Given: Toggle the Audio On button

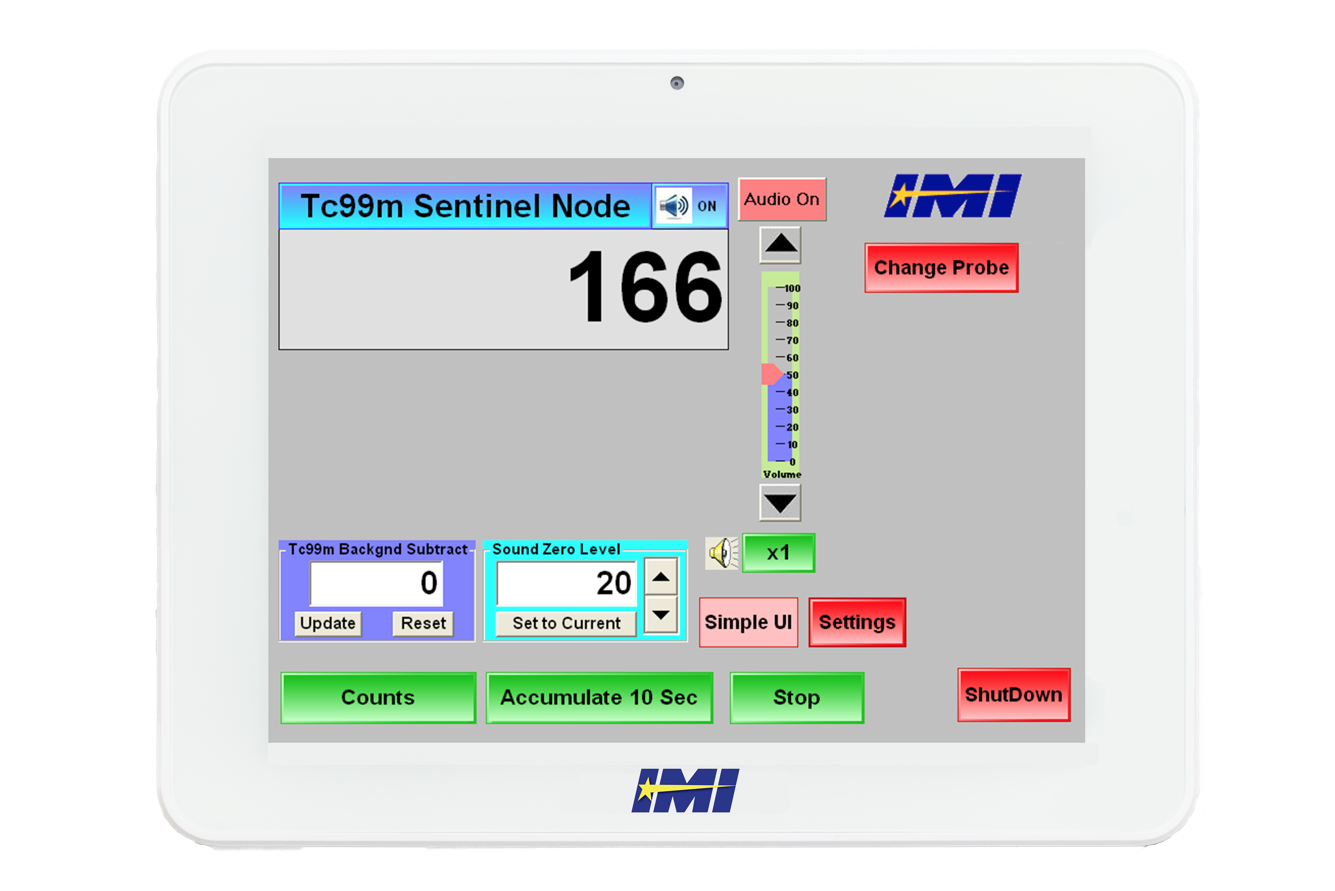Looking at the screenshot, I should pos(782,199).
